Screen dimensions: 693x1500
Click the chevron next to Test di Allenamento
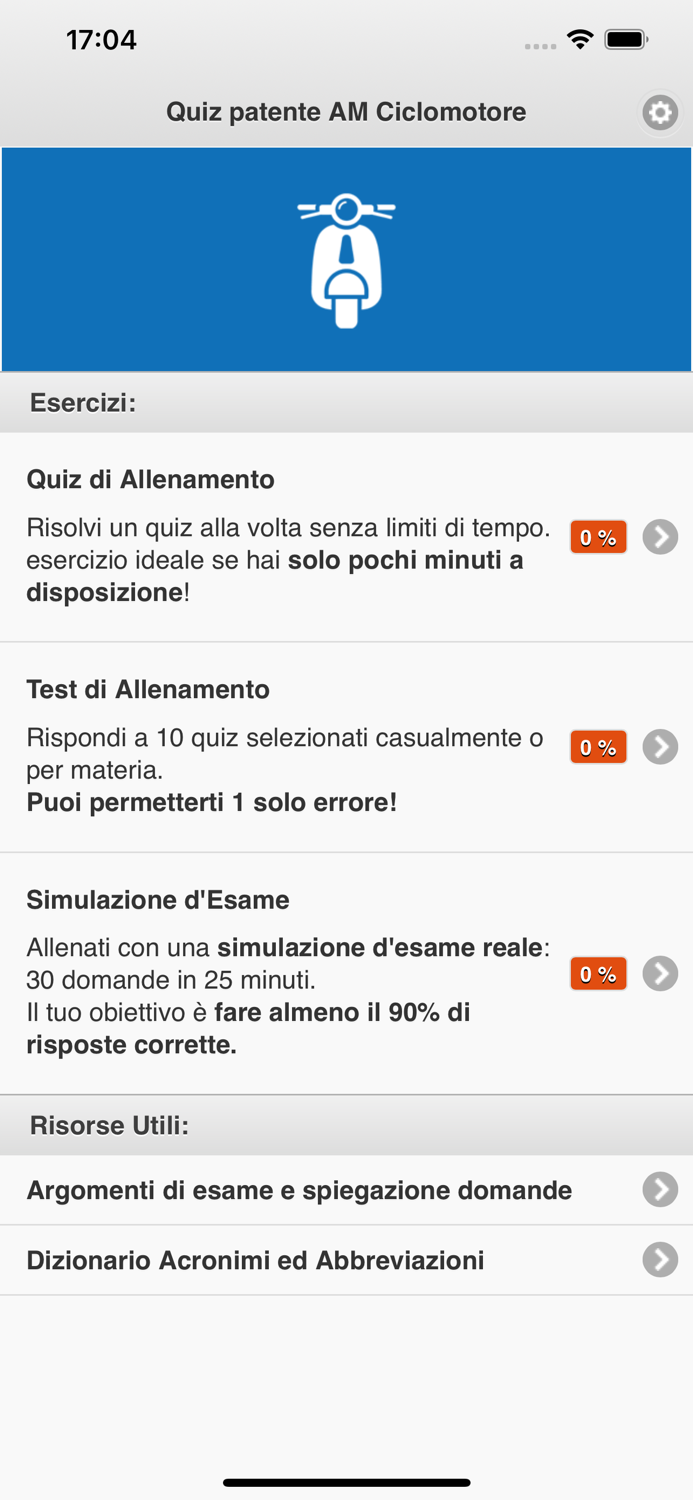(661, 746)
